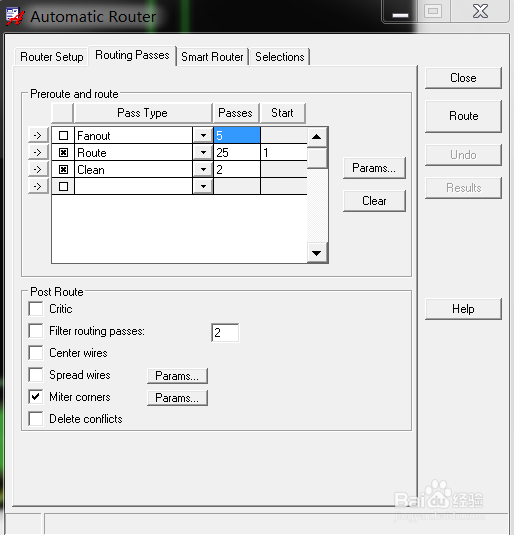Enable the Critic checkbox
The width and height of the screenshot is (514, 535).
36,309
